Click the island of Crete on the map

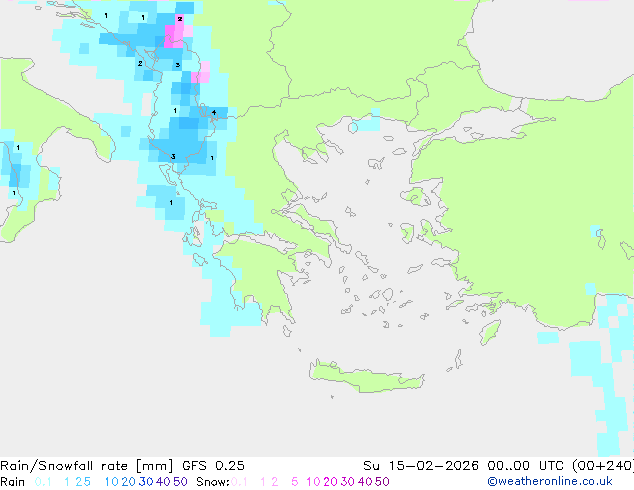[366, 378]
